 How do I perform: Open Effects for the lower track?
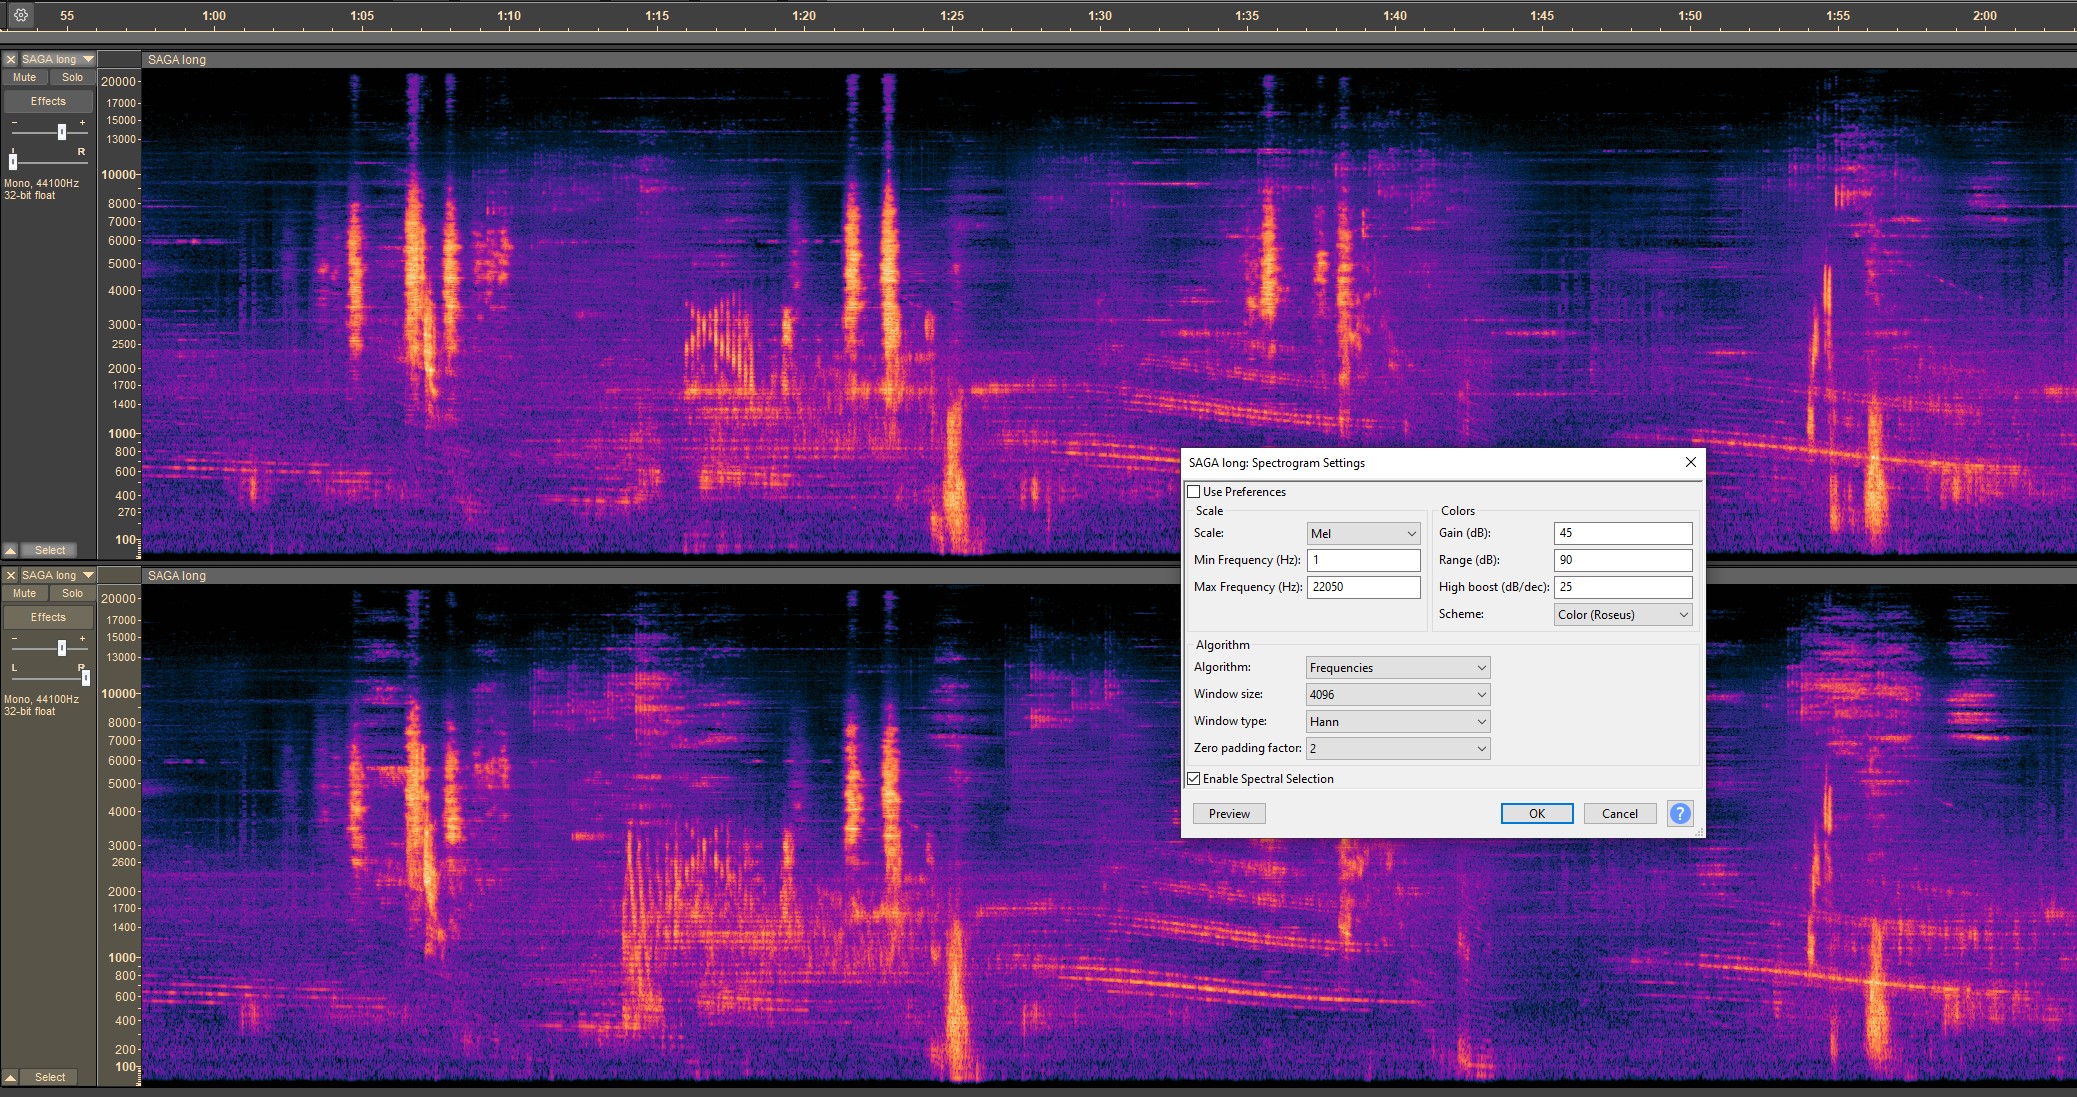[48, 617]
